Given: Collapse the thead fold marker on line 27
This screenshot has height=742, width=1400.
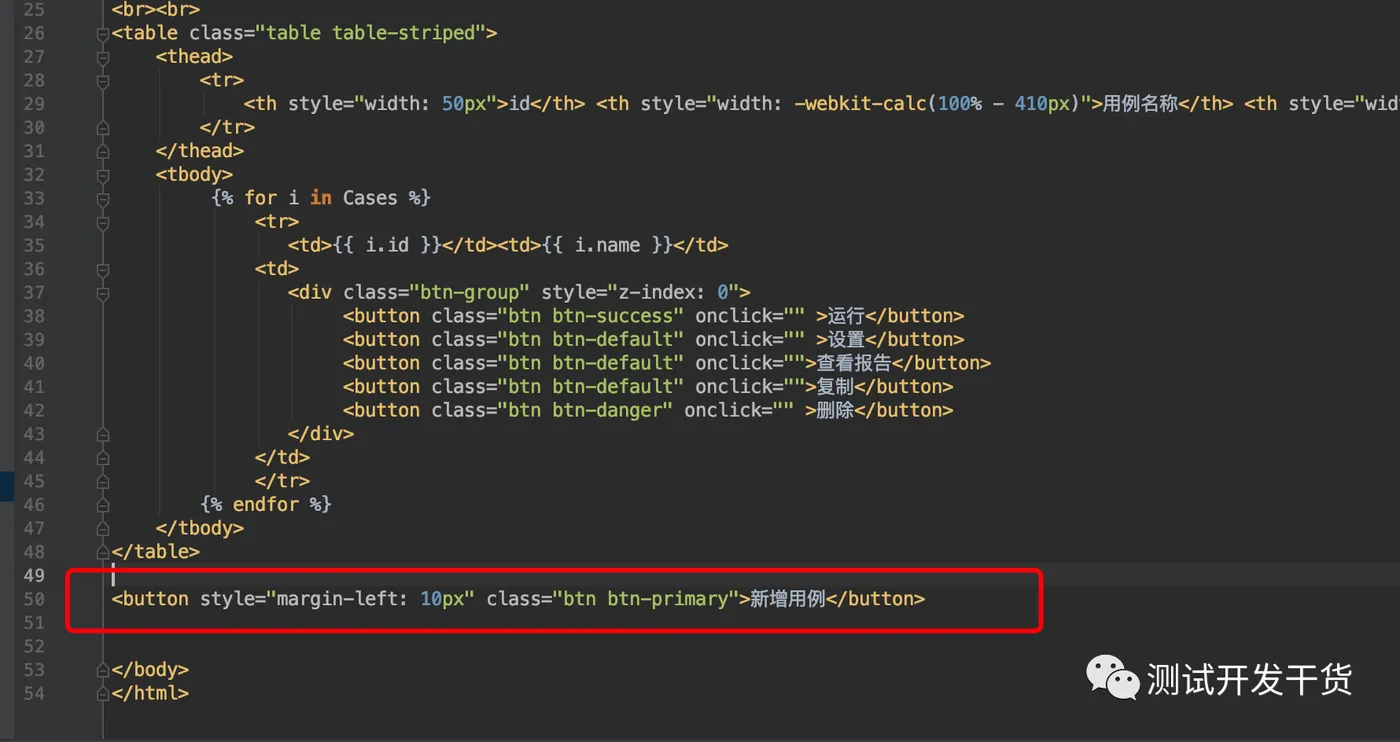Looking at the screenshot, I should [102, 58].
